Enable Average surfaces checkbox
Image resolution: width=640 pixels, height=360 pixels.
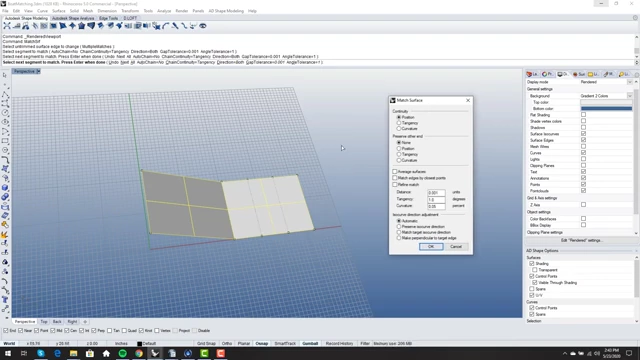click(395, 172)
